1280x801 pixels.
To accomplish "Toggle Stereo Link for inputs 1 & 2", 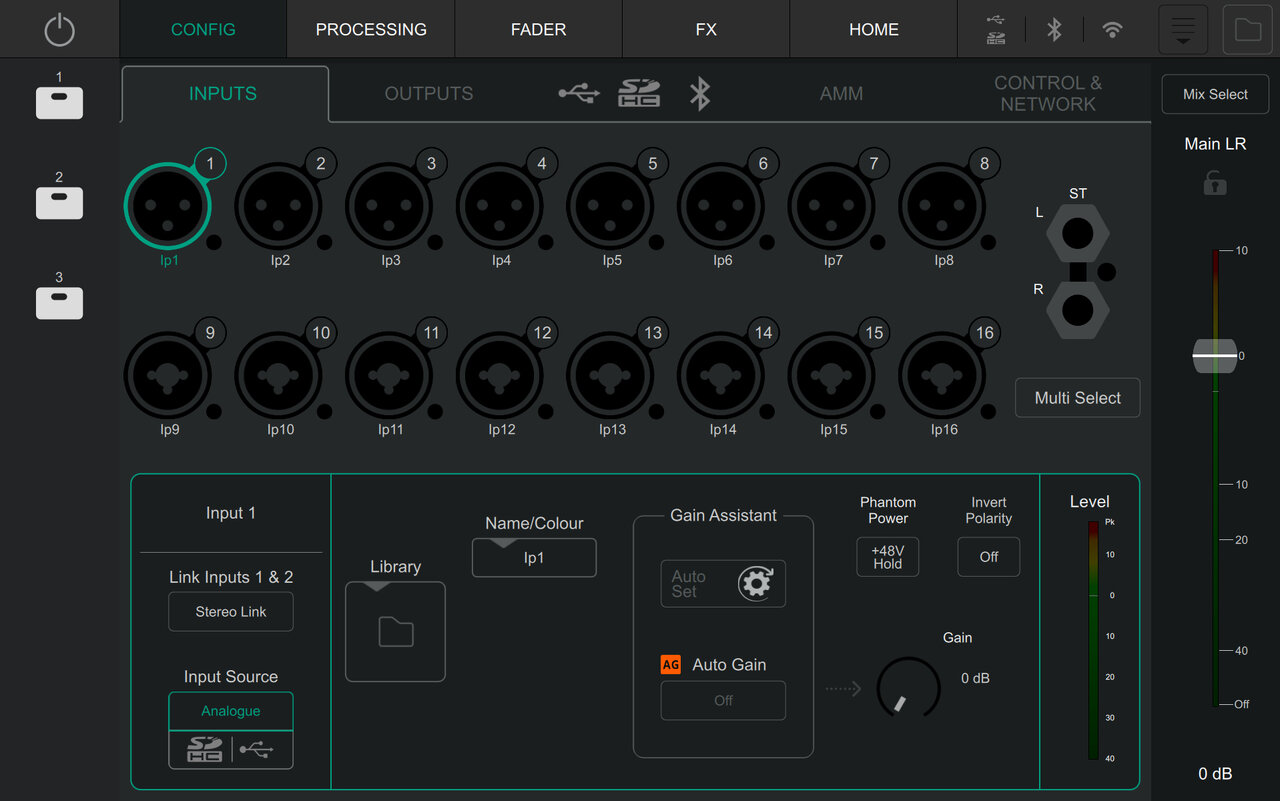I will pyautogui.click(x=231, y=612).
